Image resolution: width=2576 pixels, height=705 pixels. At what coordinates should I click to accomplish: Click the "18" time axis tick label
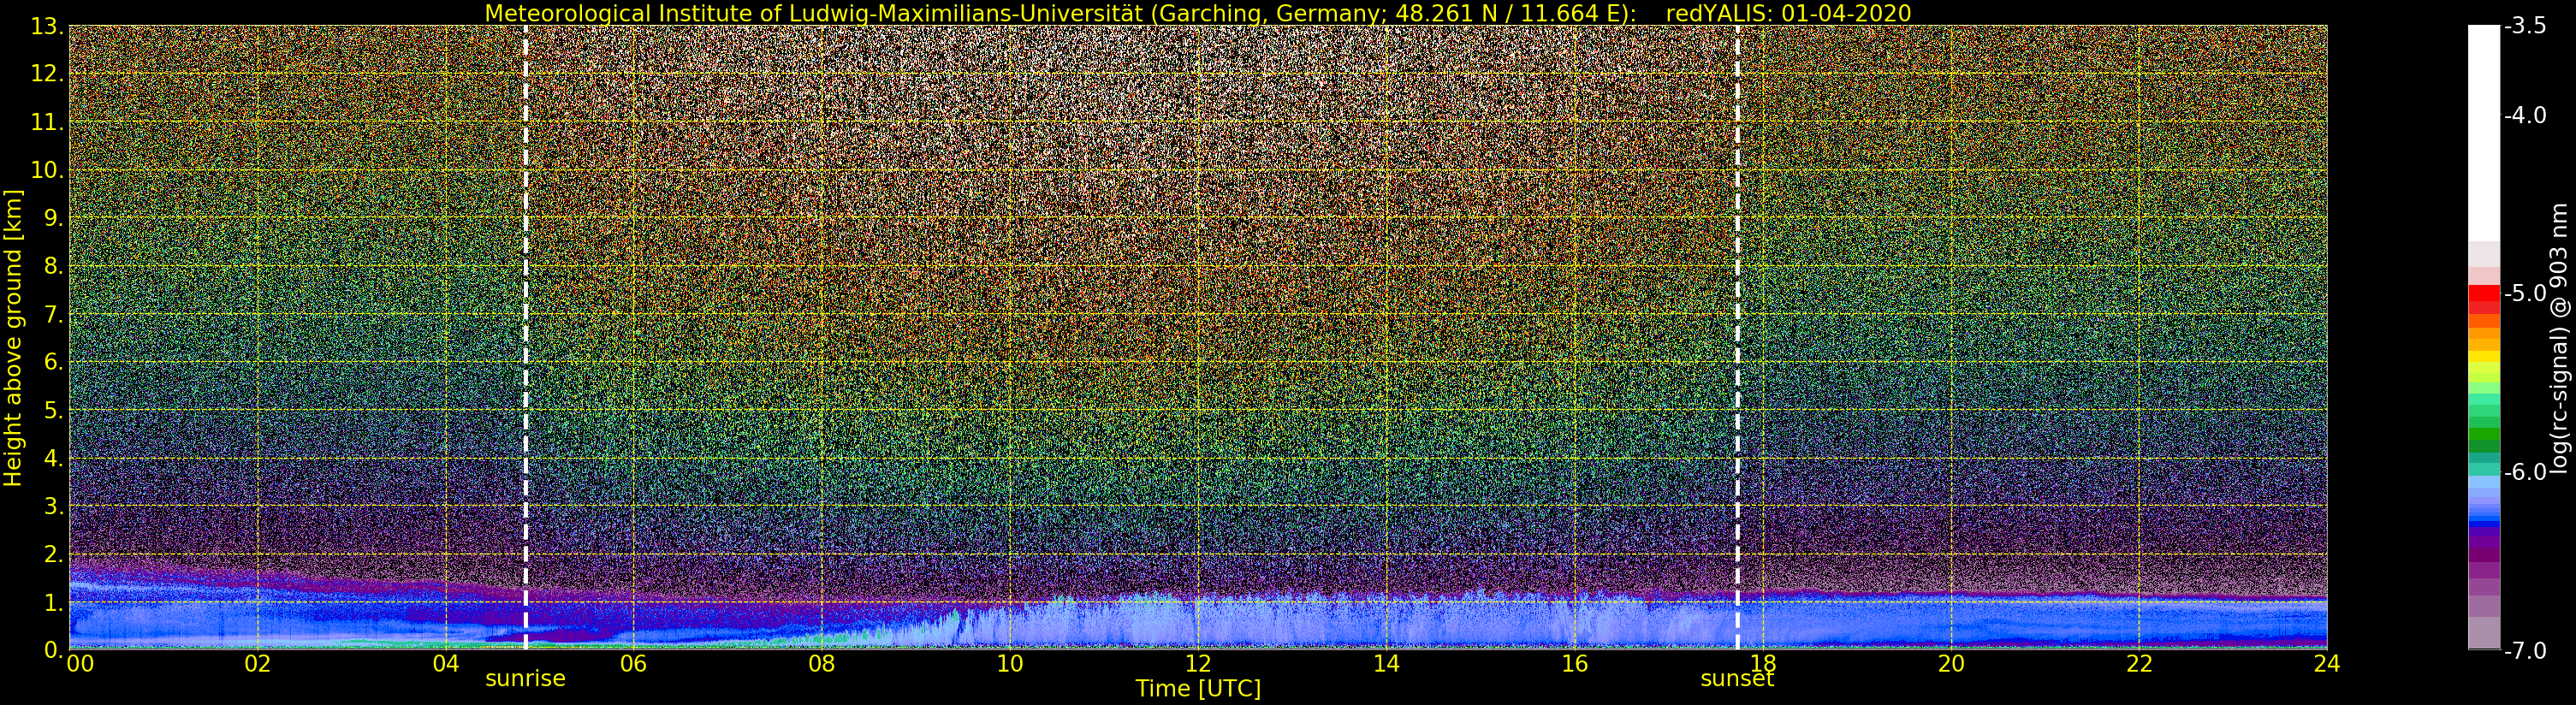1762,664
